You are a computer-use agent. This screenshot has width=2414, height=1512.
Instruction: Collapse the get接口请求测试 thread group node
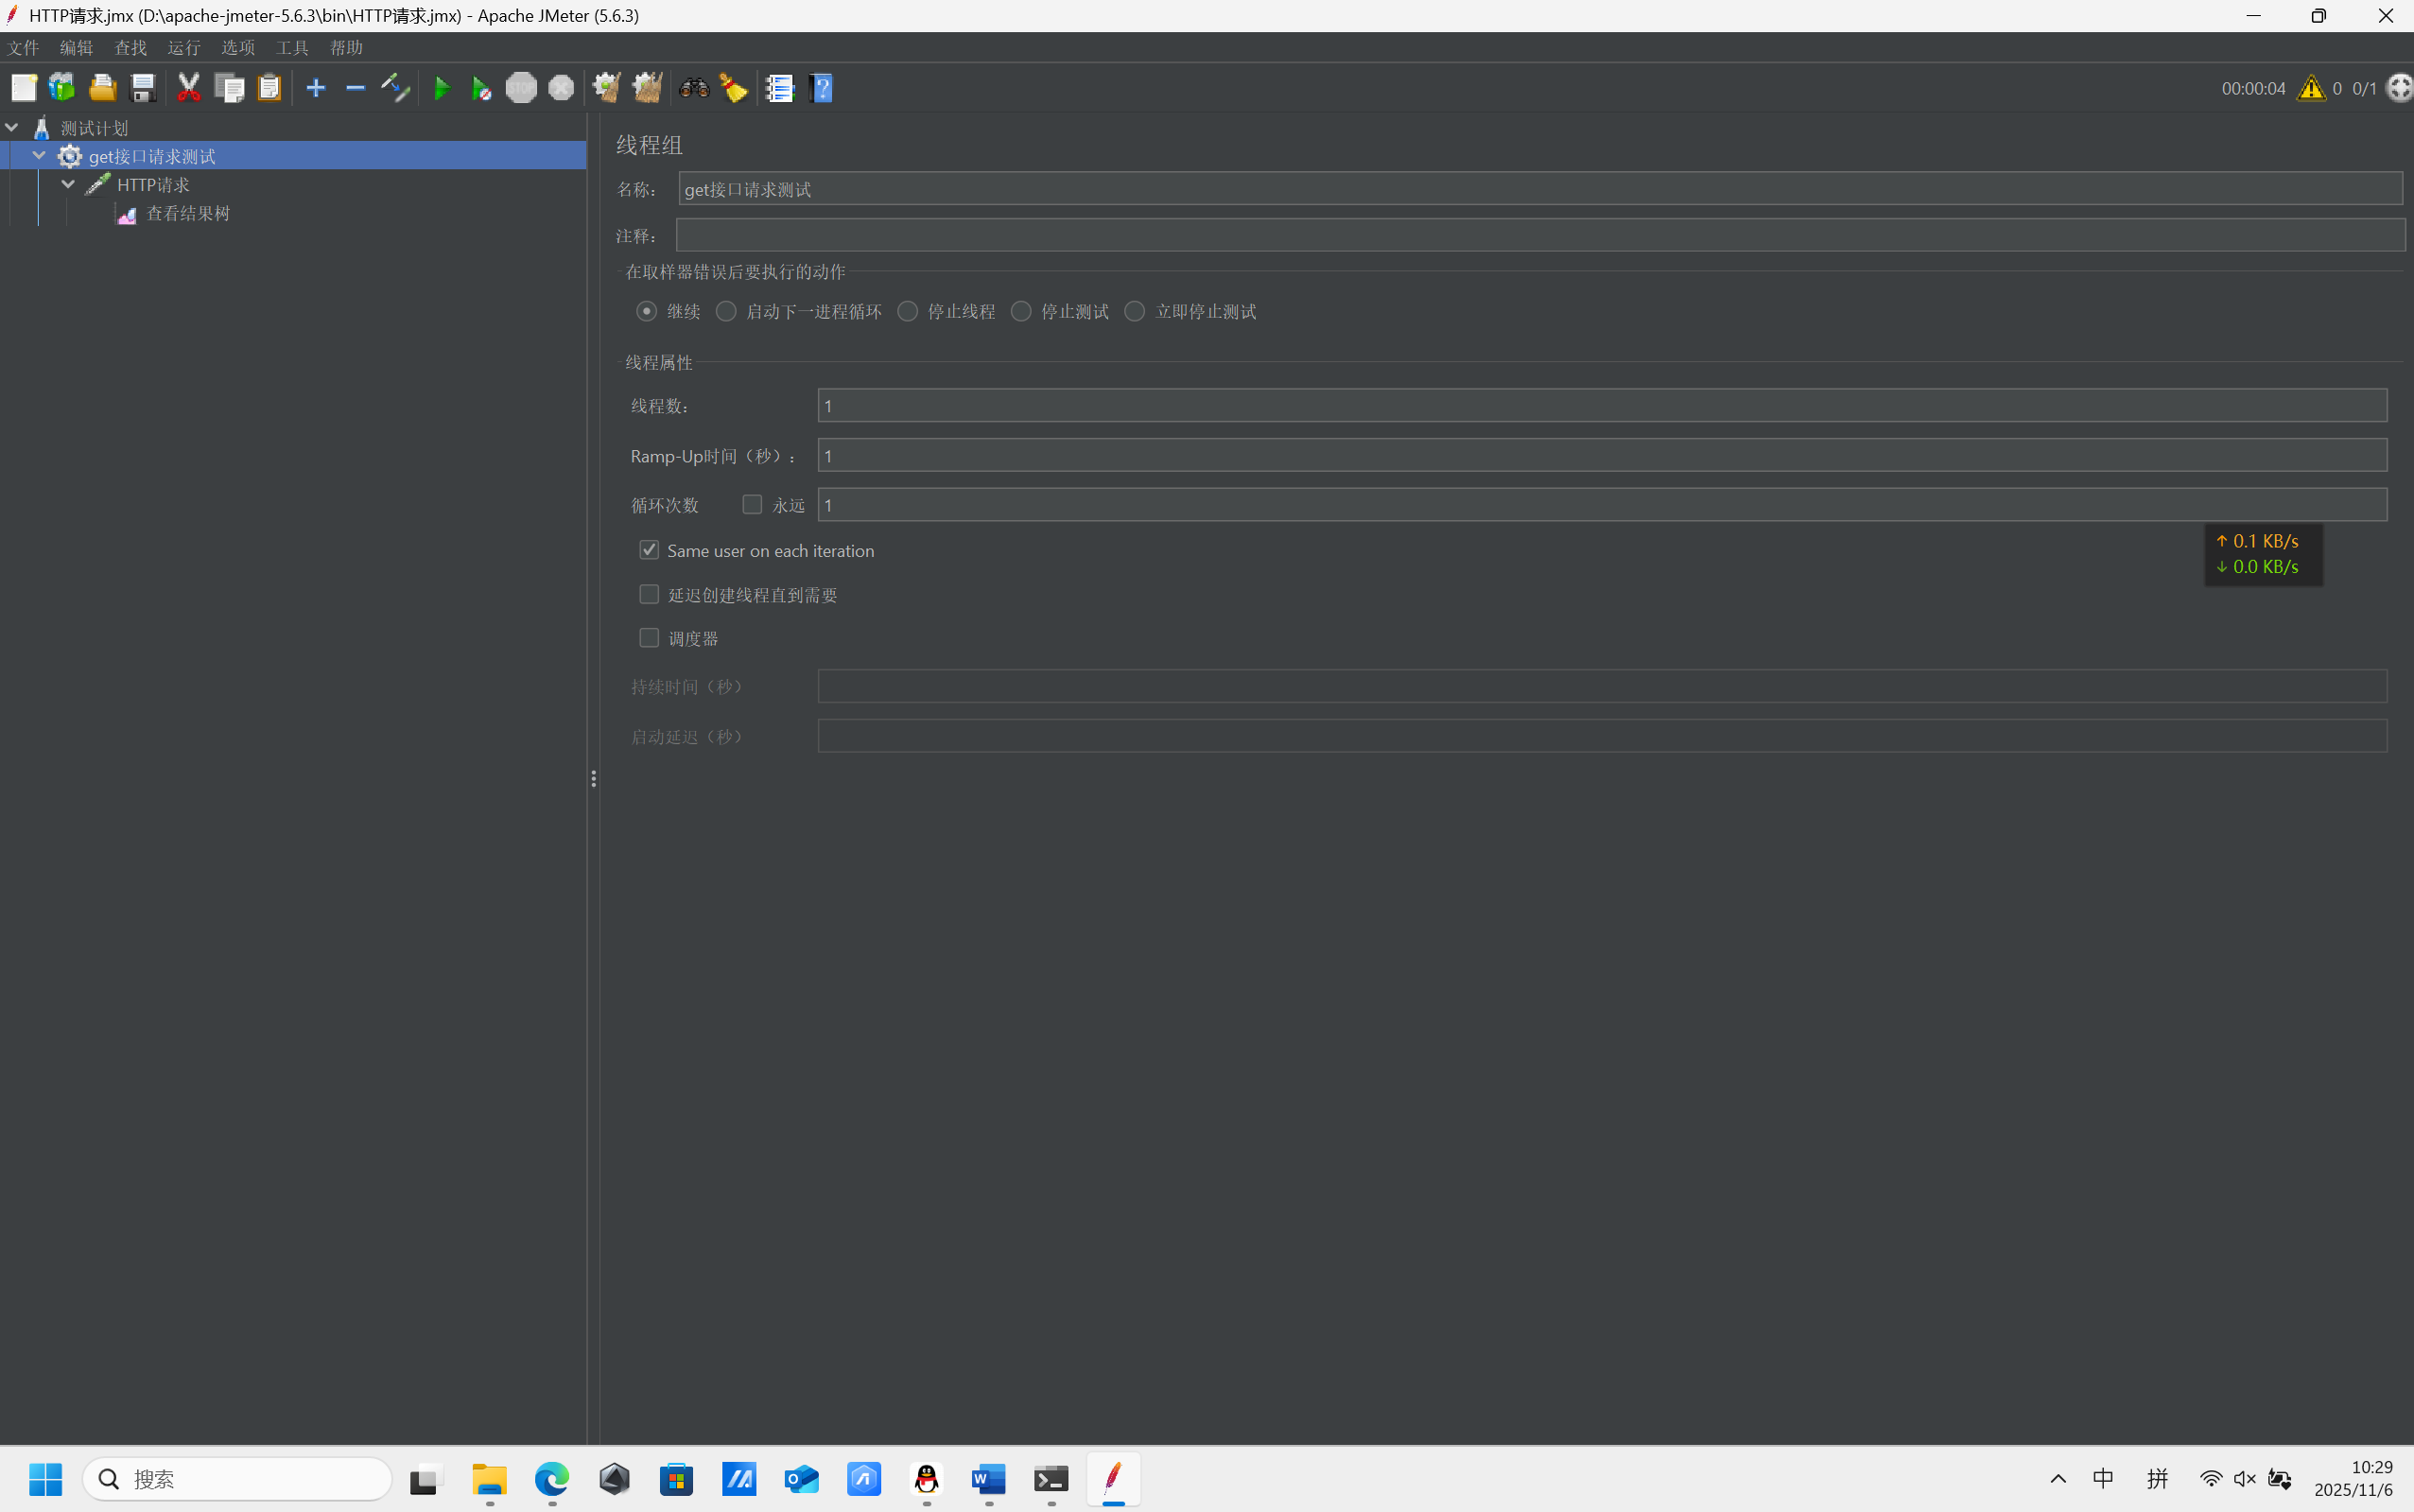40,156
